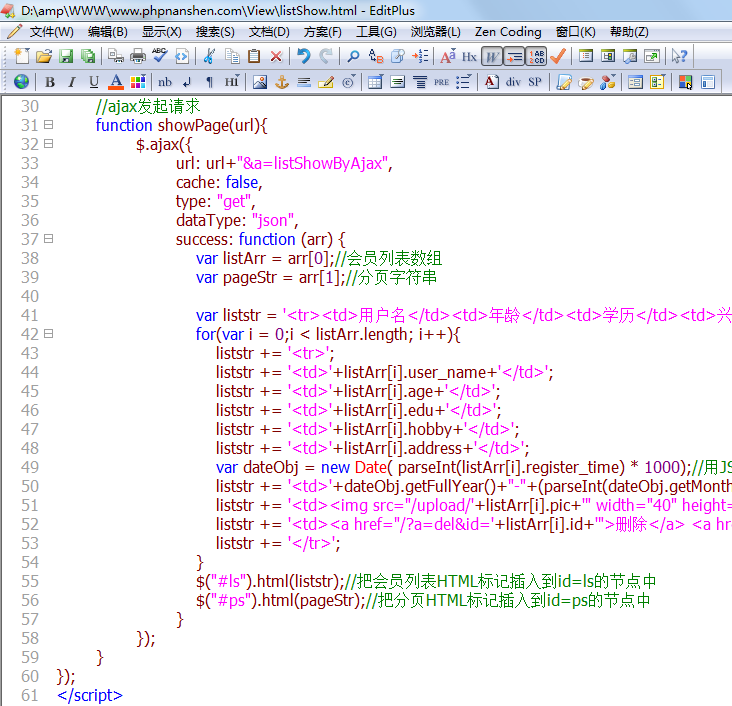Open the 工具(G) menu

(376, 32)
